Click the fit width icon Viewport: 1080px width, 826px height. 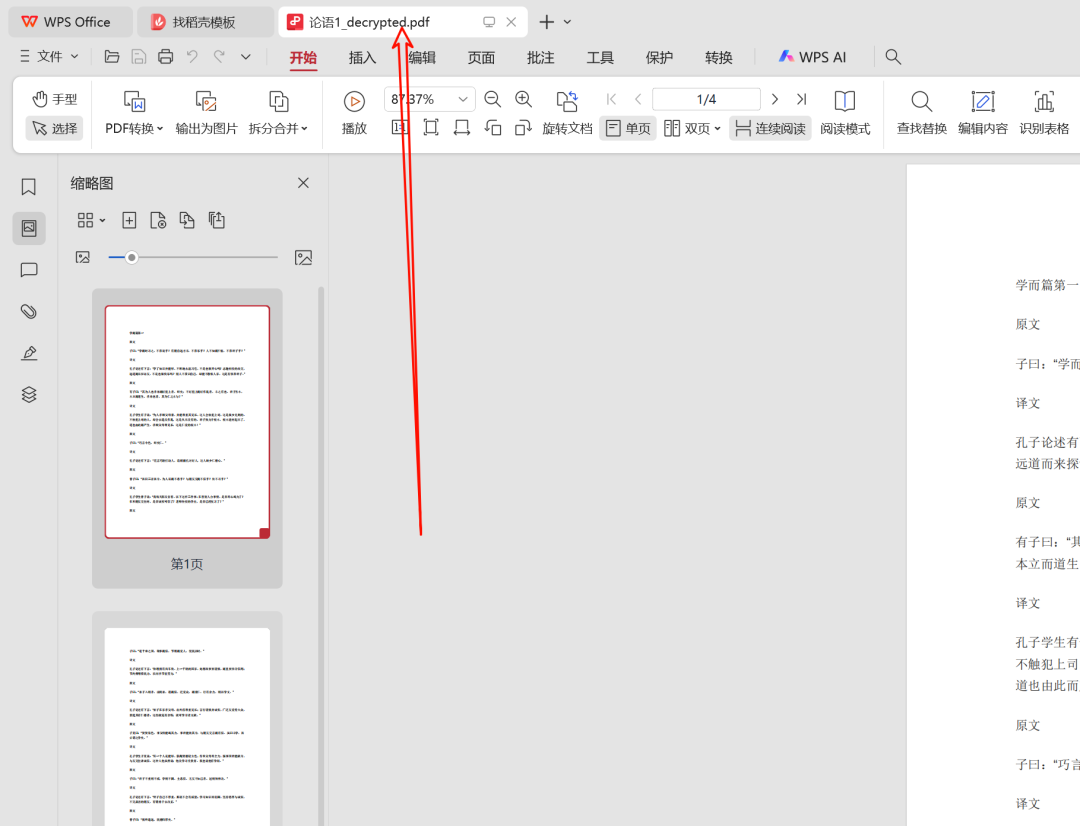[461, 127]
